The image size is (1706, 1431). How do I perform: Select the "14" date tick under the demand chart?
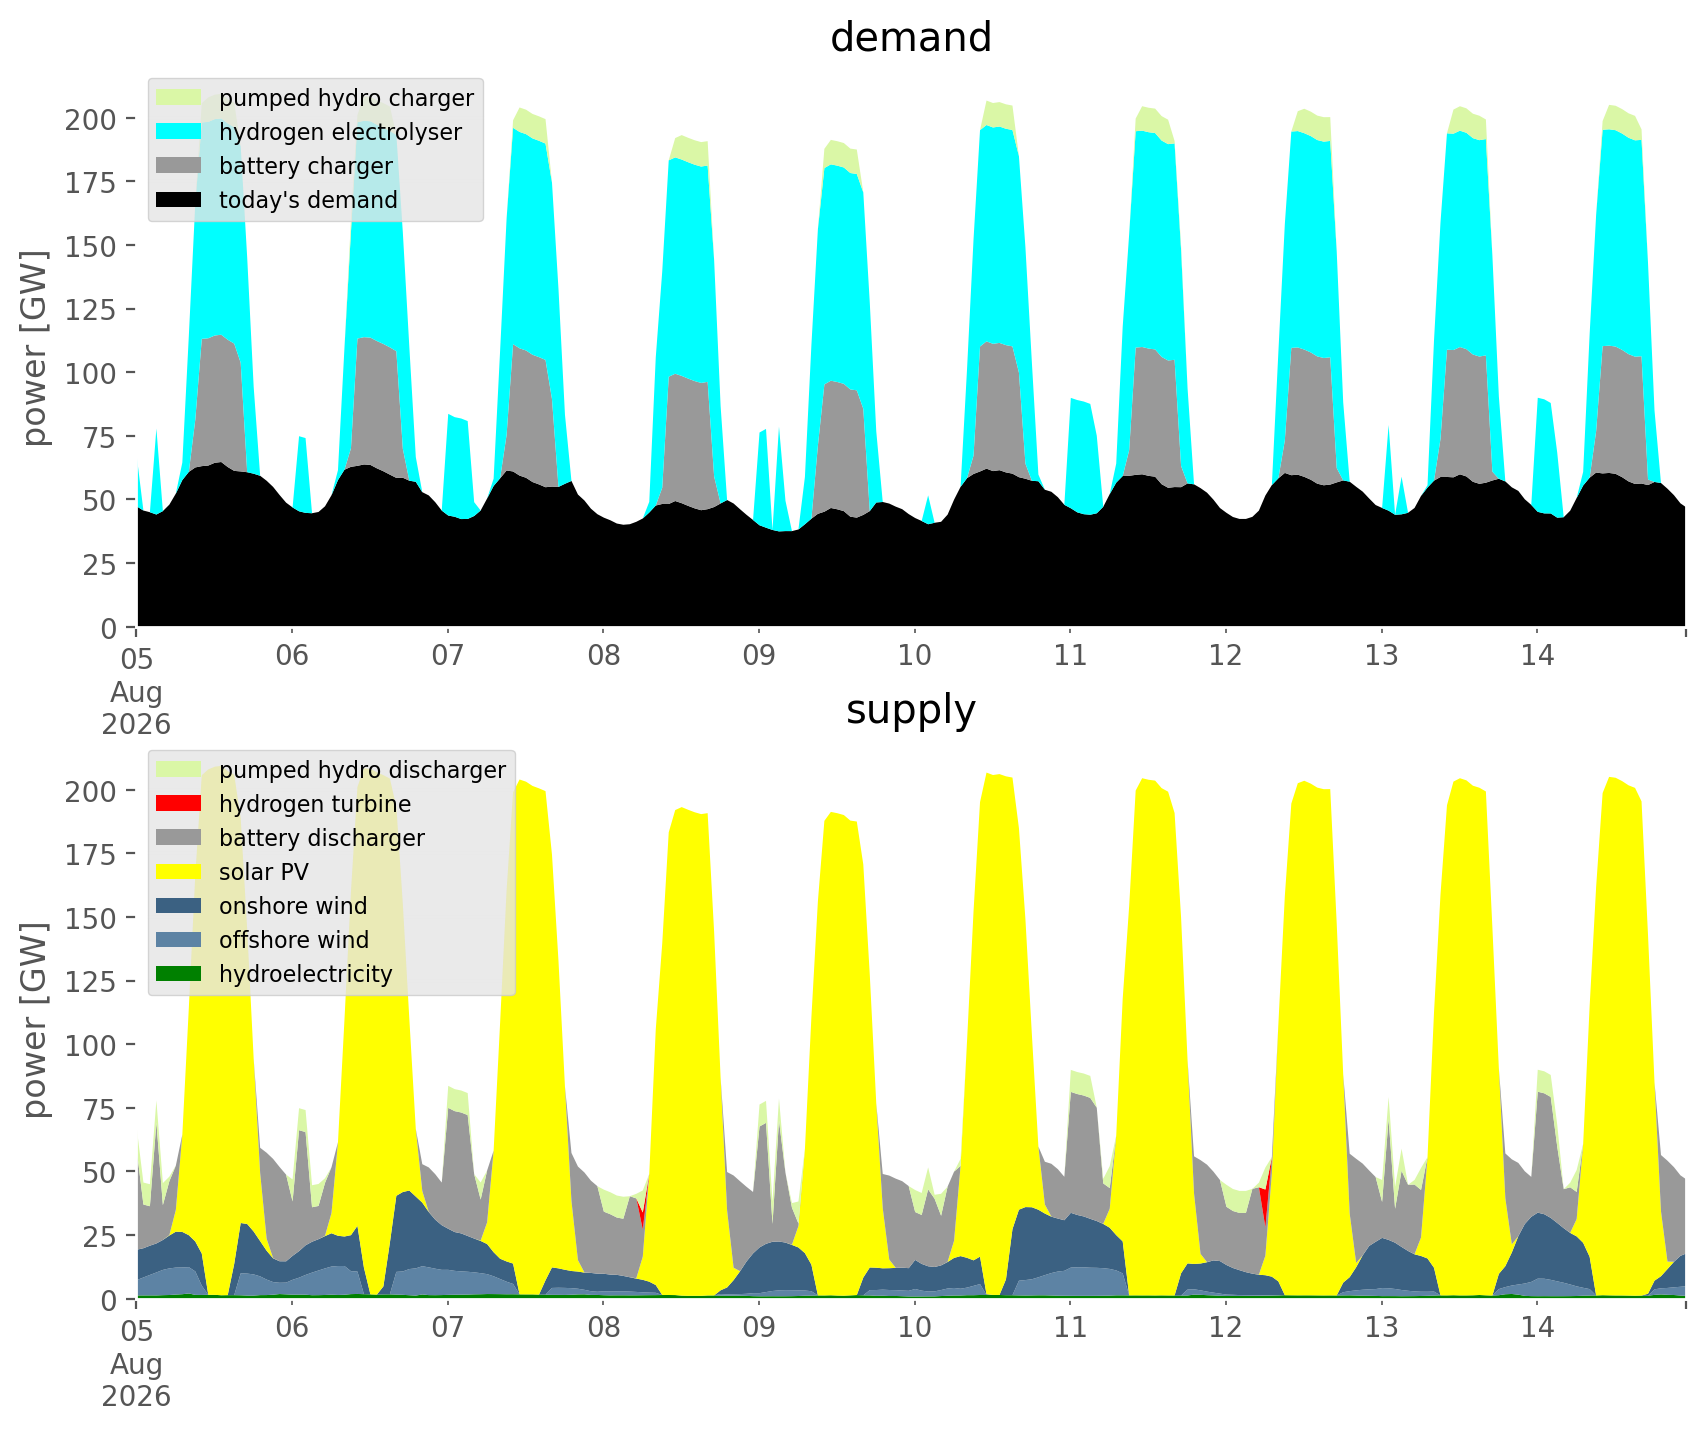pos(1537,657)
